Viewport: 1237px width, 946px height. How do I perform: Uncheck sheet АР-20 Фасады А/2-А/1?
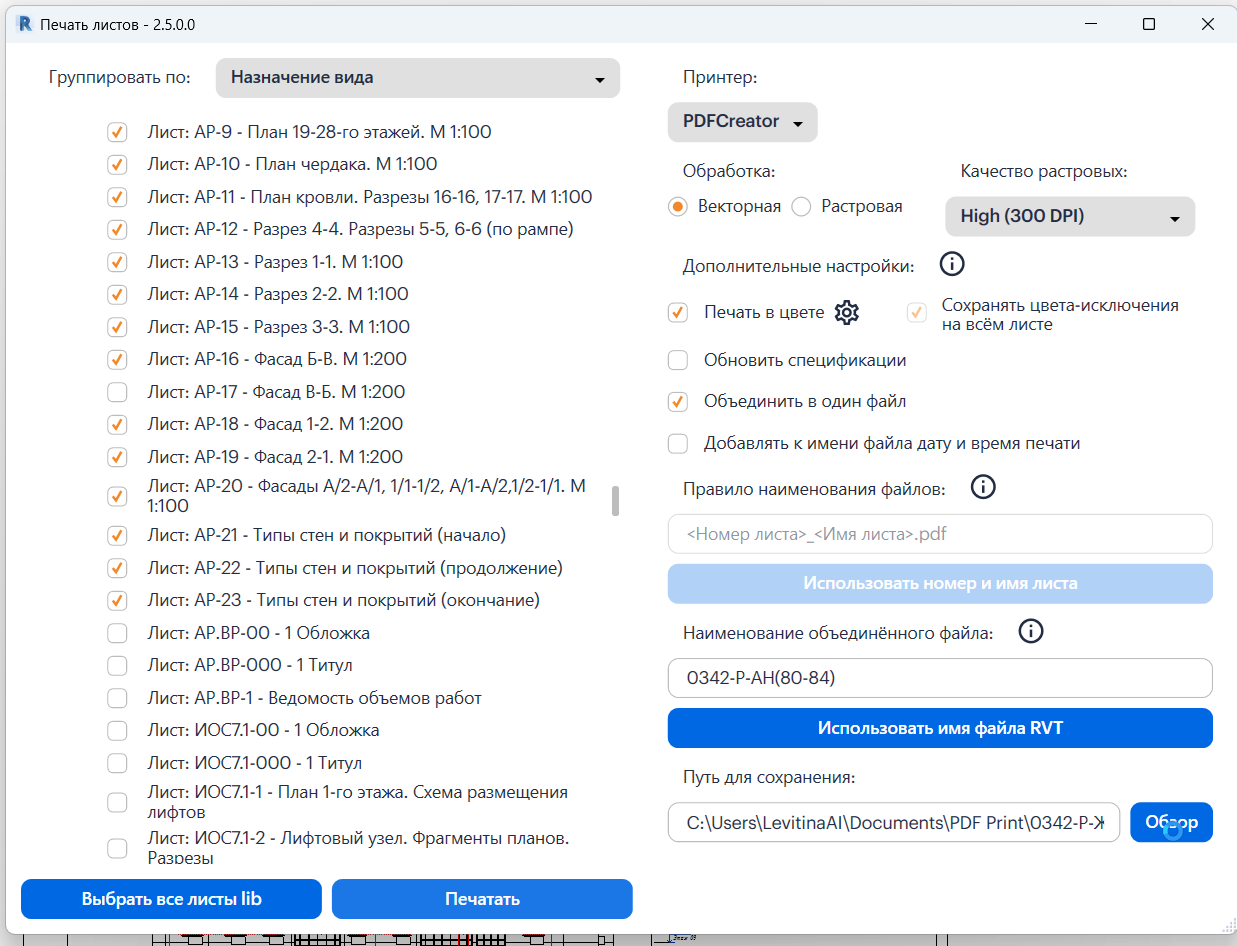[x=117, y=496]
